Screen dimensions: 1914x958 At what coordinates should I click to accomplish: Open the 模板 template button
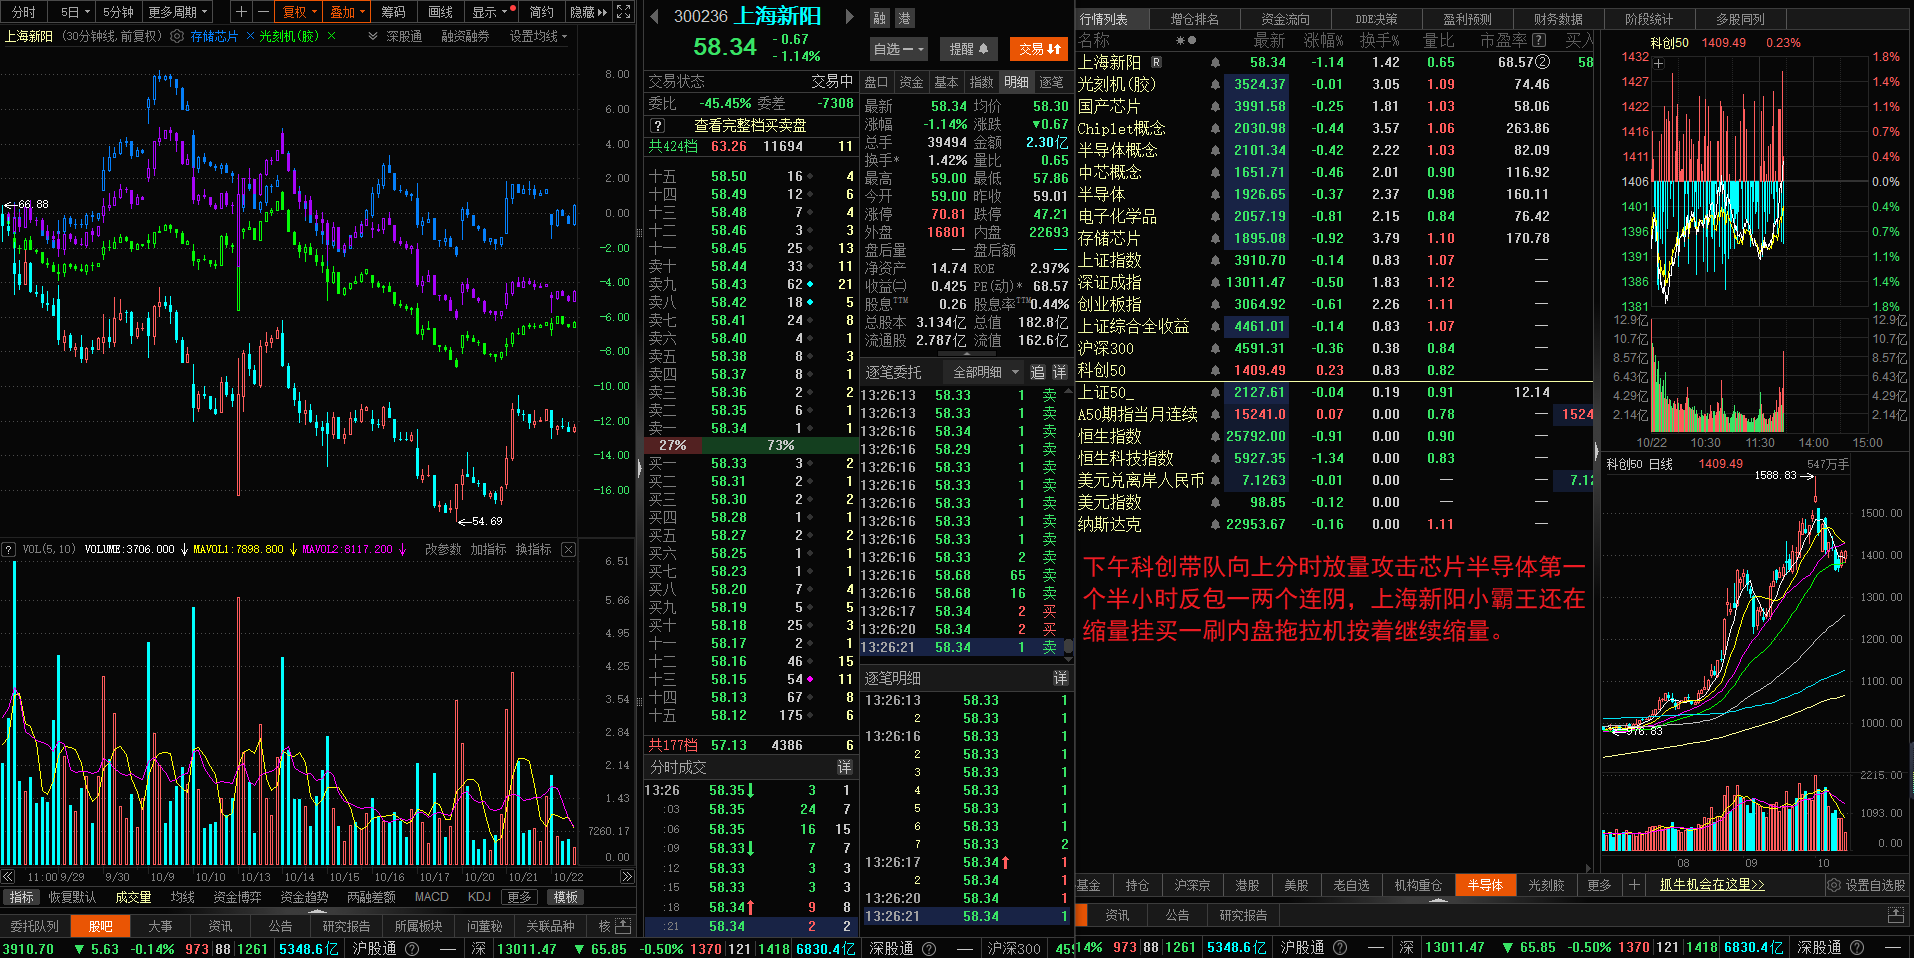click(x=566, y=897)
